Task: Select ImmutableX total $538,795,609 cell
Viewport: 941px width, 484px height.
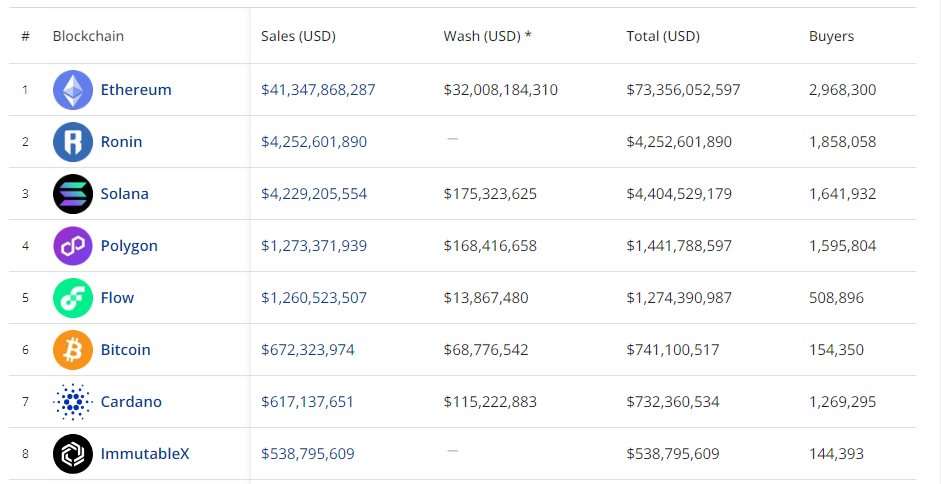Action: coord(673,453)
